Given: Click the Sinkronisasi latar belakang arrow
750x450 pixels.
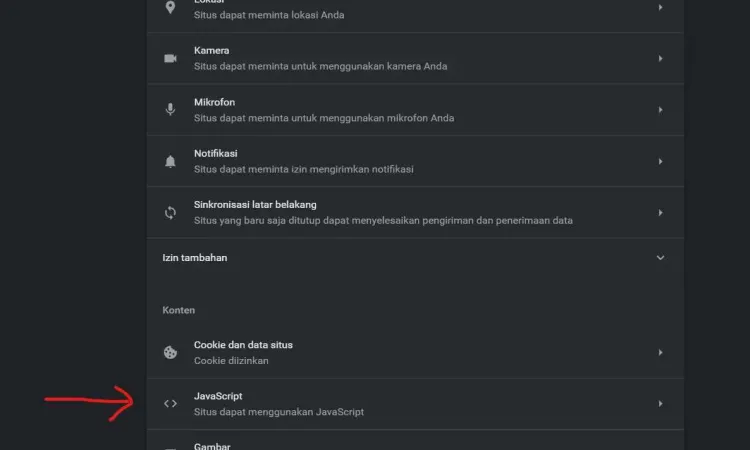Looking at the screenshot, I should click(660, 212).
